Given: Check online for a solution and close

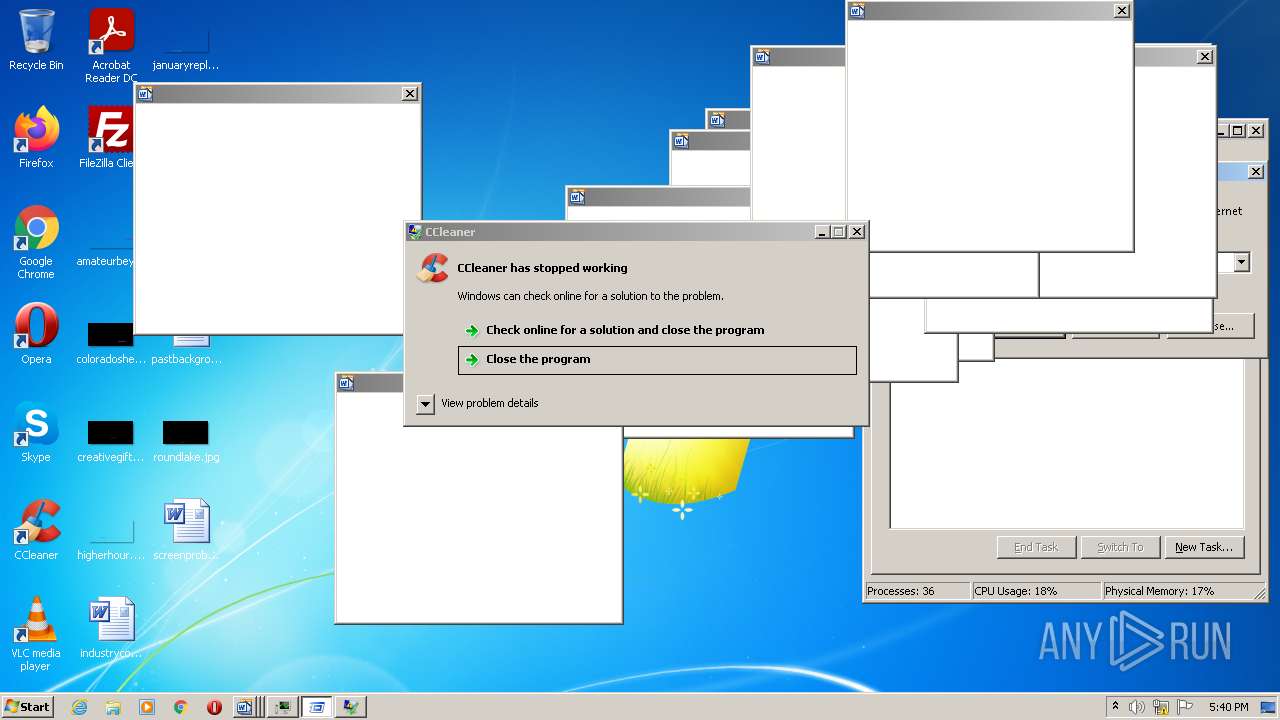Looking at the screenshot, I should 625,330.
